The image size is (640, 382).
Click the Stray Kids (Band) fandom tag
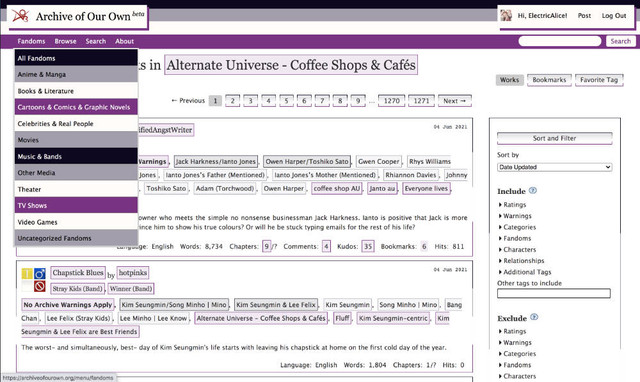[78, 289]
